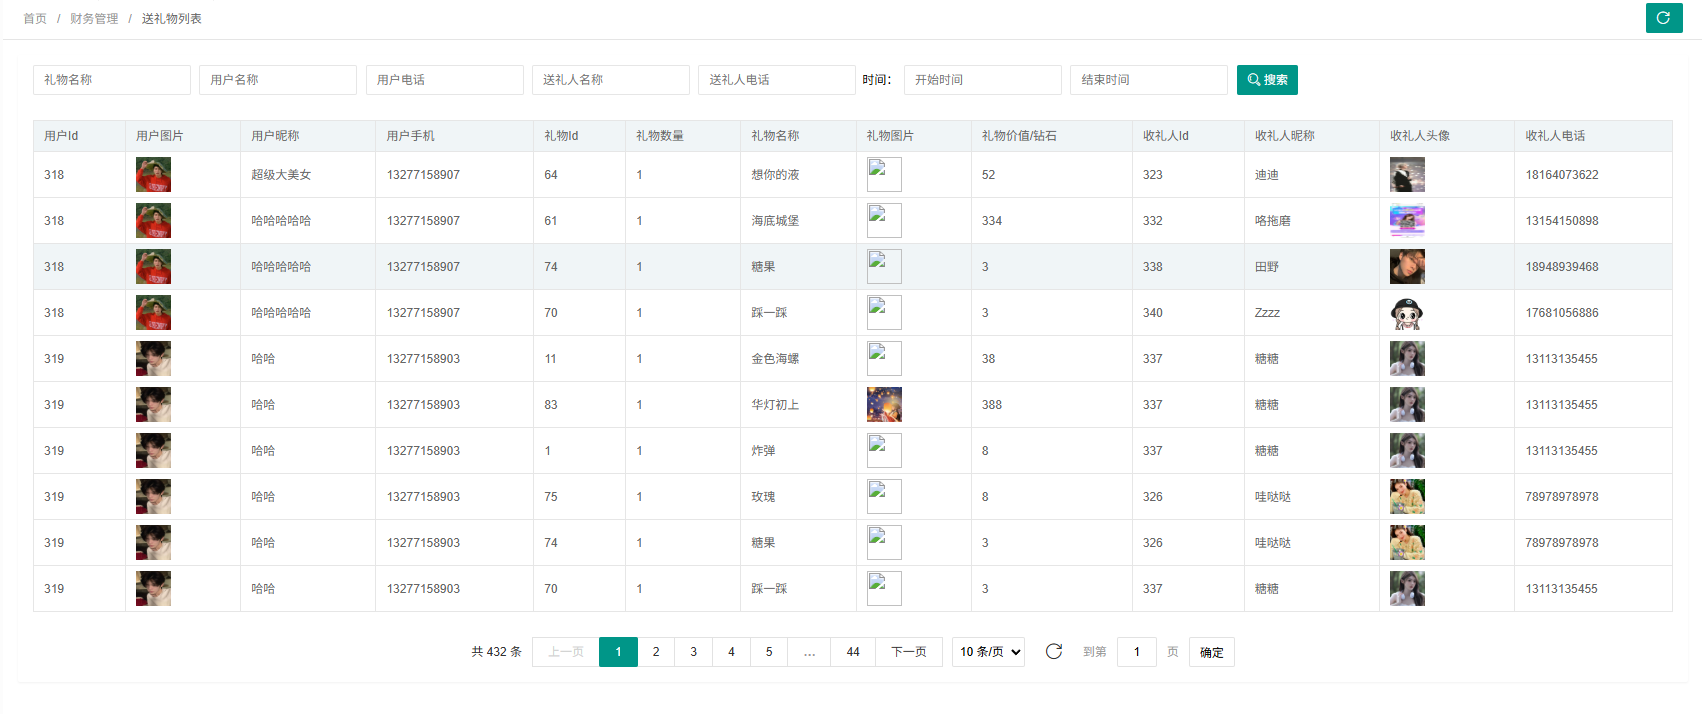Click the green refresh button at top right

coord(1664,18)
